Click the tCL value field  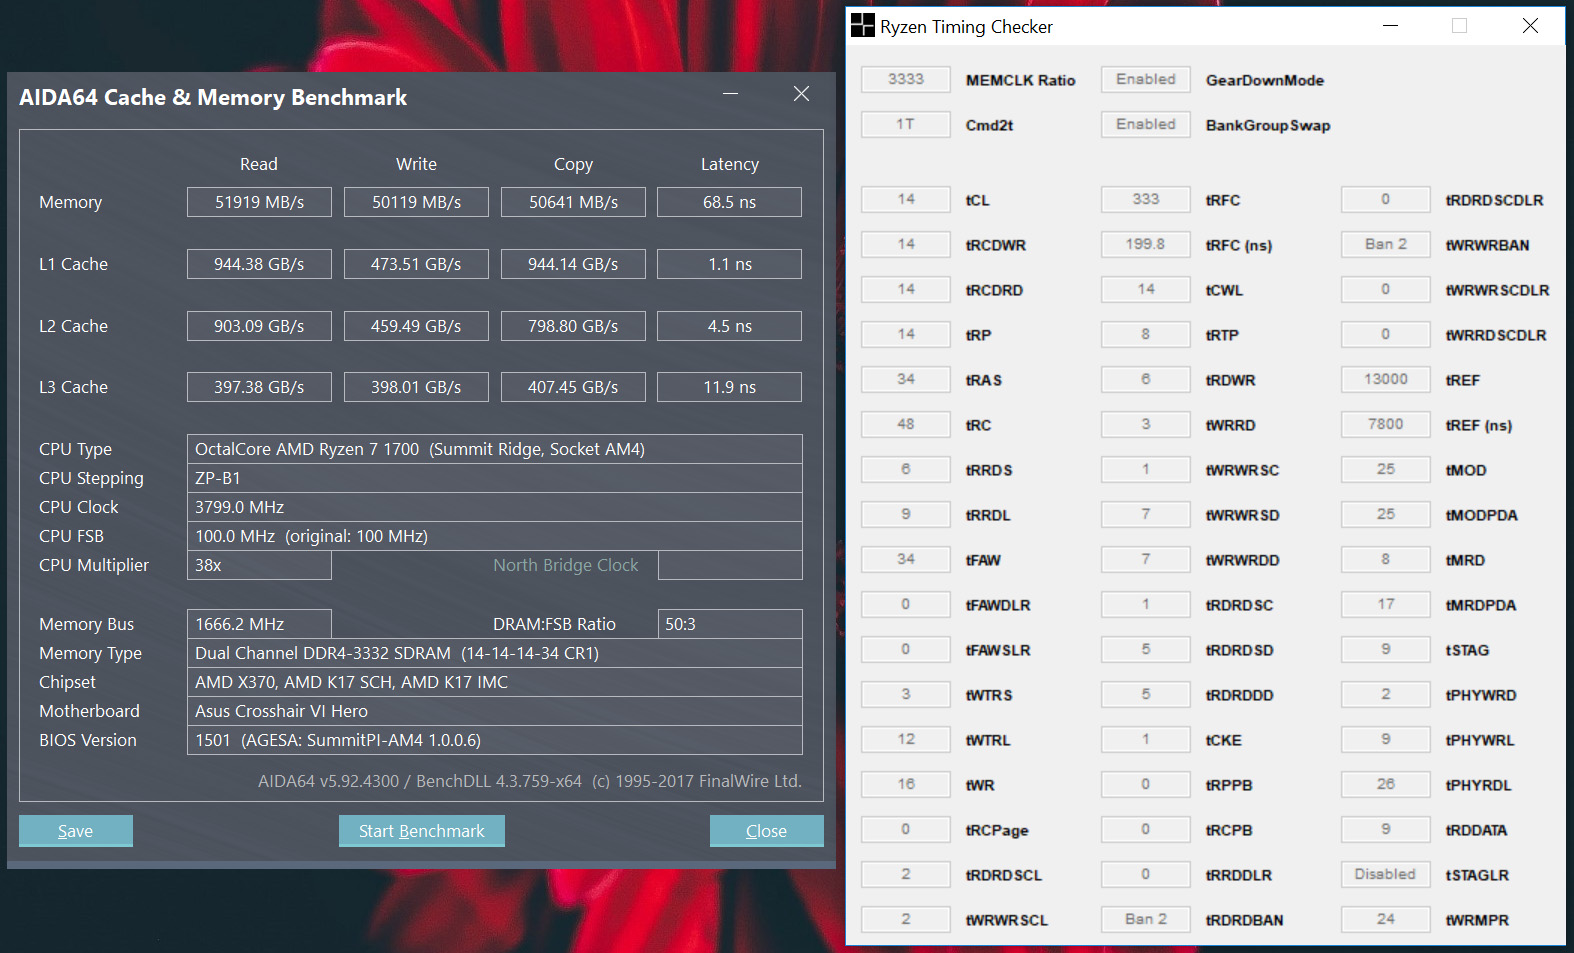pyautogui.click(x=906, y=199)
